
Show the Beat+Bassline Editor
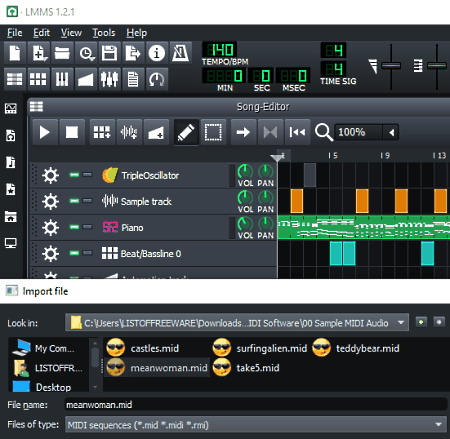point(39,79)
